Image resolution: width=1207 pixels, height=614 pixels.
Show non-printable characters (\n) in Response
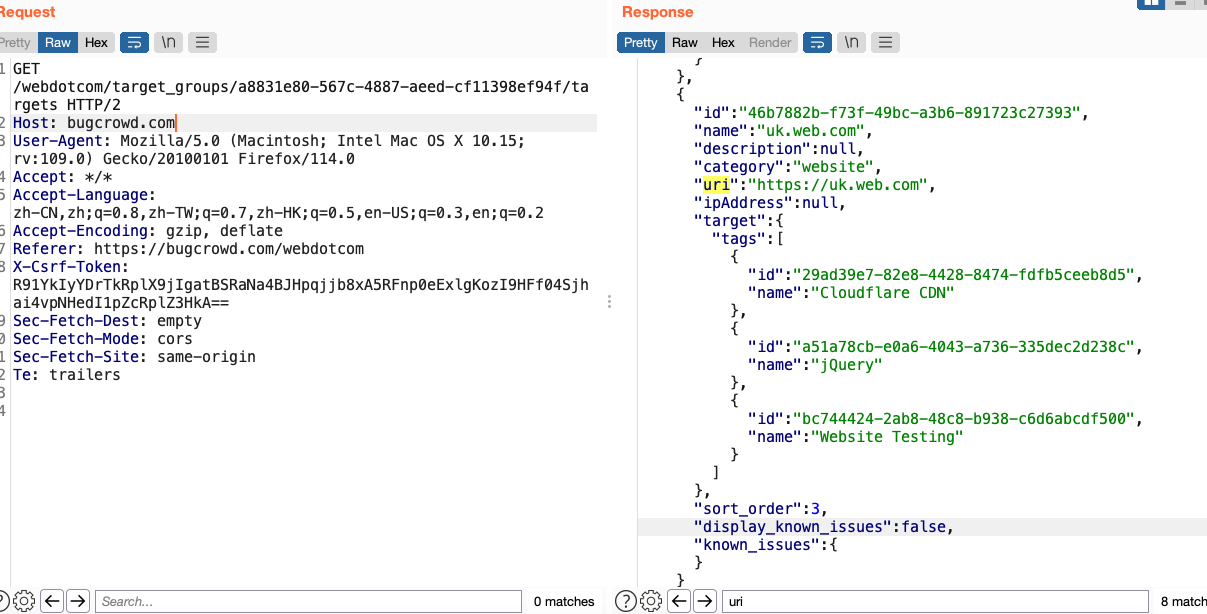click(851, 42)
